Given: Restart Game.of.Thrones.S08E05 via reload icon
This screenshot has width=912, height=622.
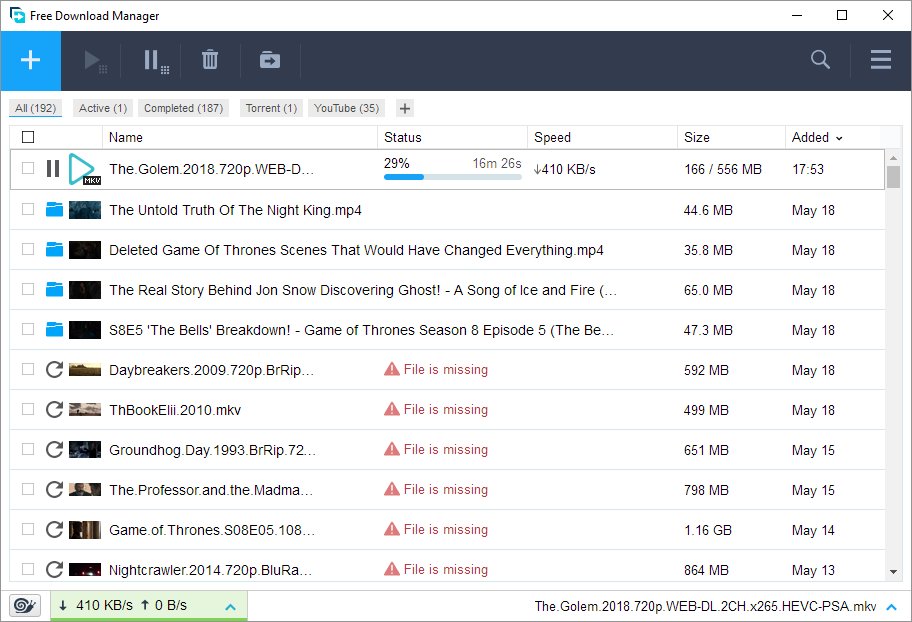Looking at the screenshot, I should point(54,529).
